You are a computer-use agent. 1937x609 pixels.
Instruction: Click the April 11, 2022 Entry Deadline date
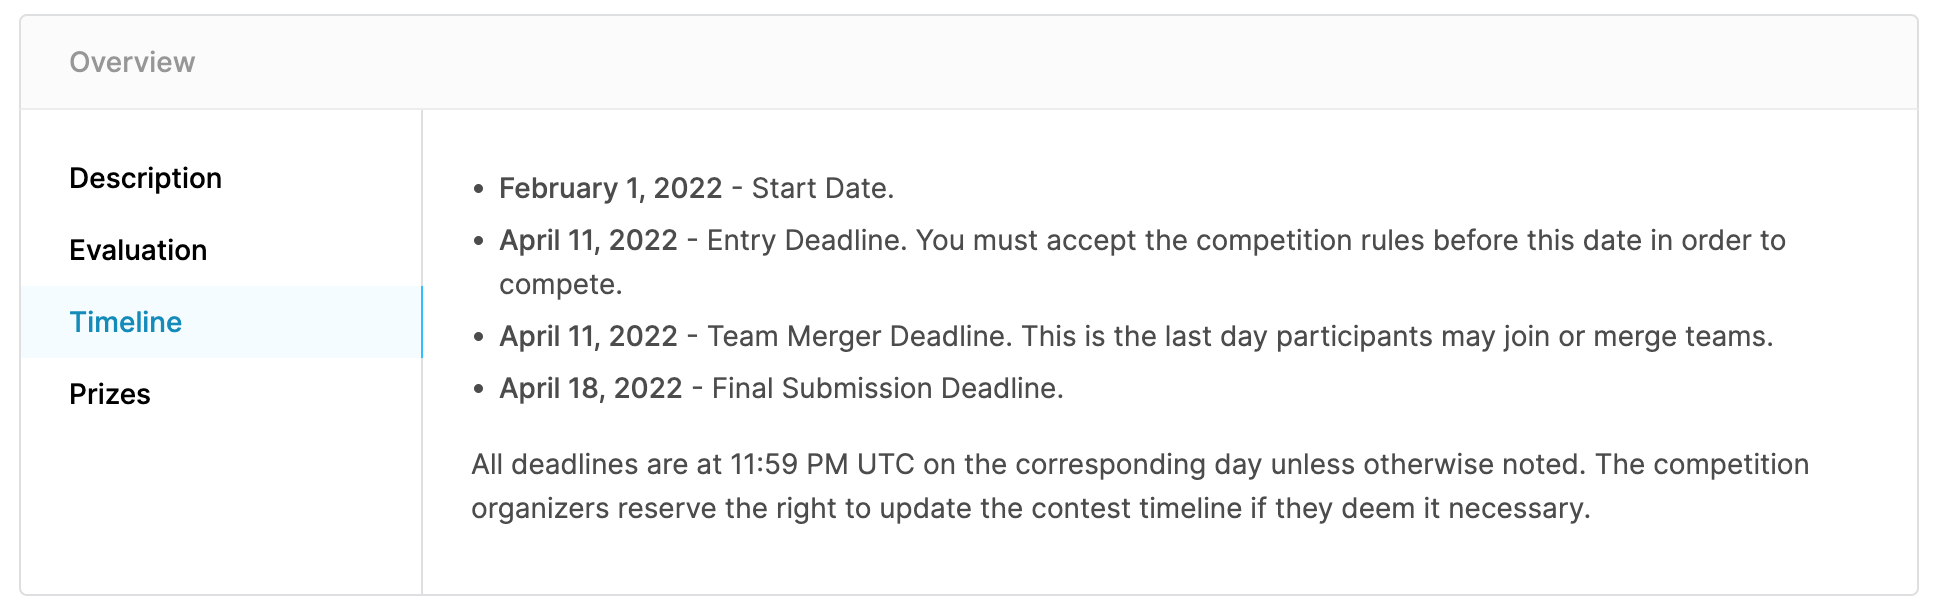point(588,241)
